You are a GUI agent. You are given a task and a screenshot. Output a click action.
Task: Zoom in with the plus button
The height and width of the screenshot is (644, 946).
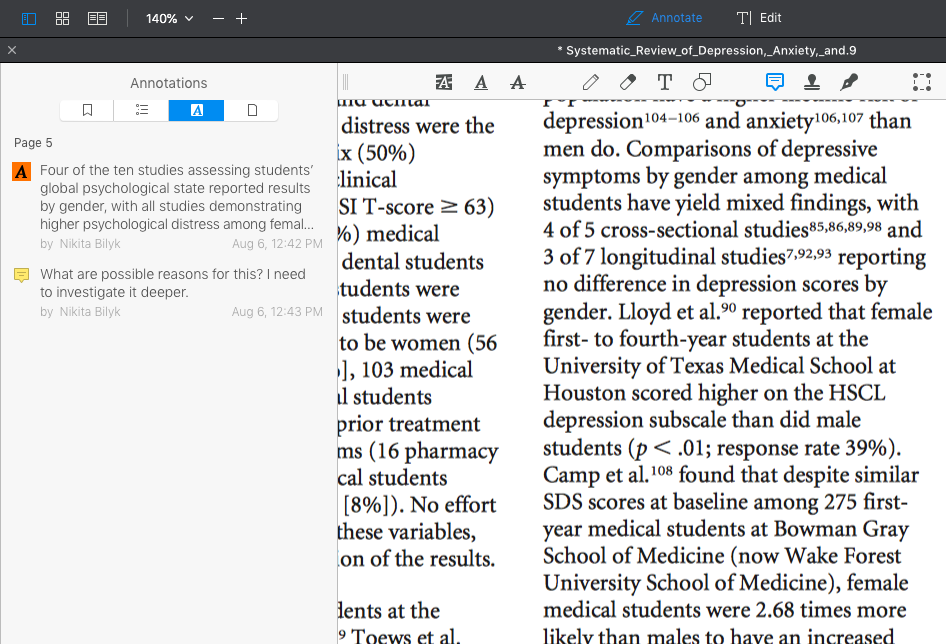point(241,19)
